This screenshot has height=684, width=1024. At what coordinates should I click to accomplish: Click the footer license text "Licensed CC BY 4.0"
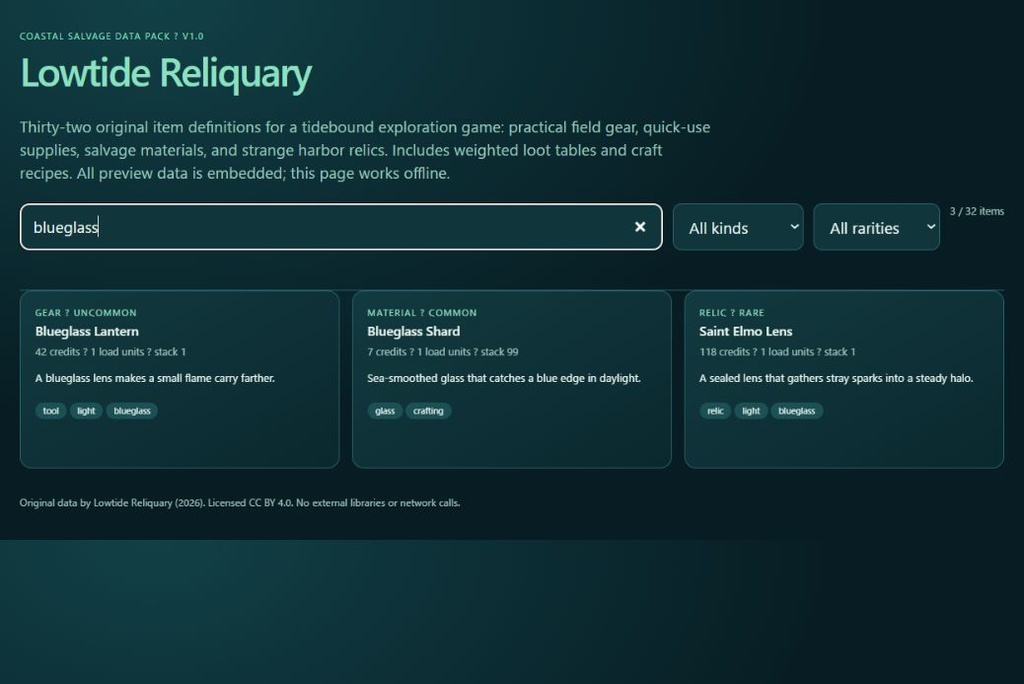tap(250, 503)
